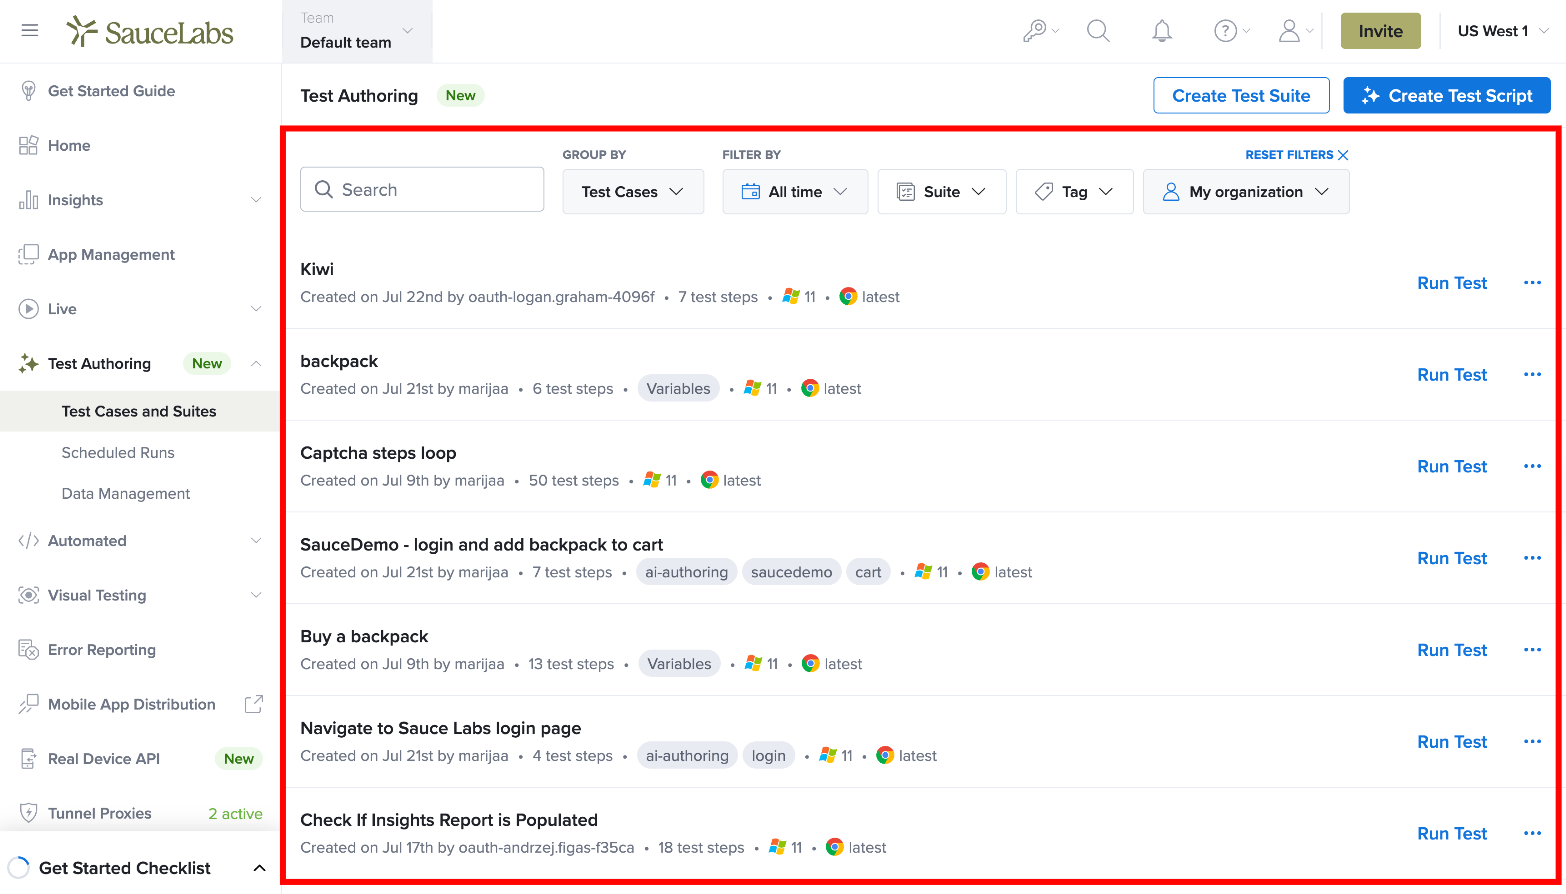Open more options for Kiwi test
1566x894 pixels.
[1532, 283]
